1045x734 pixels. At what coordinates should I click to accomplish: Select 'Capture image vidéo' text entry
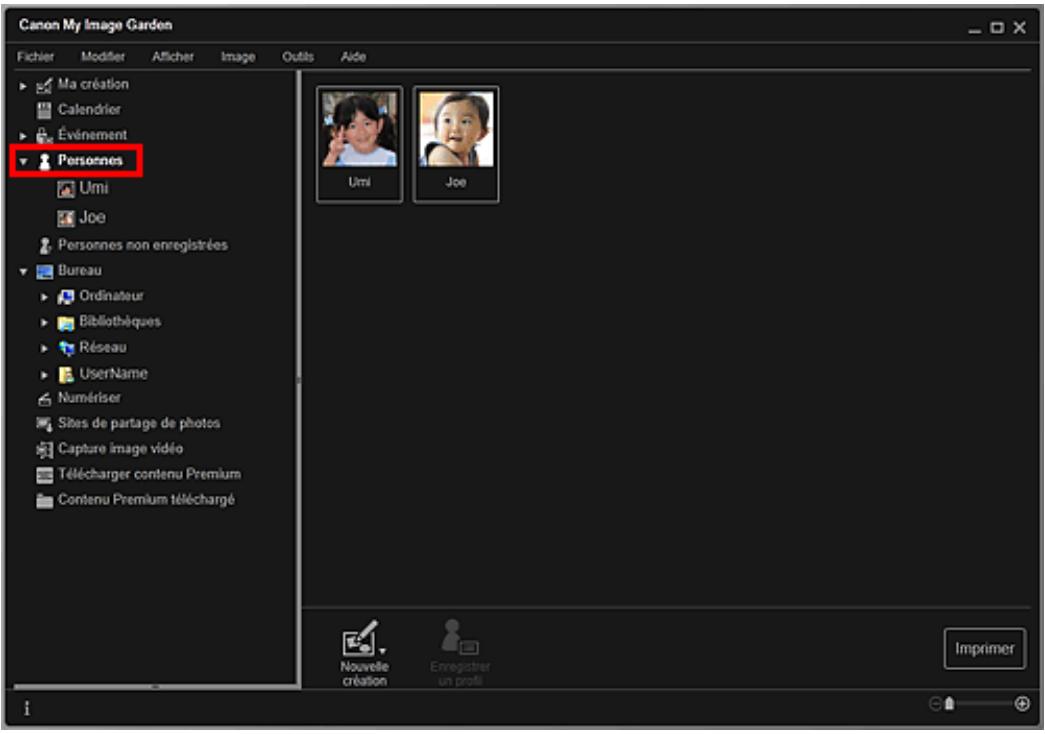click(x=120, y=449)
